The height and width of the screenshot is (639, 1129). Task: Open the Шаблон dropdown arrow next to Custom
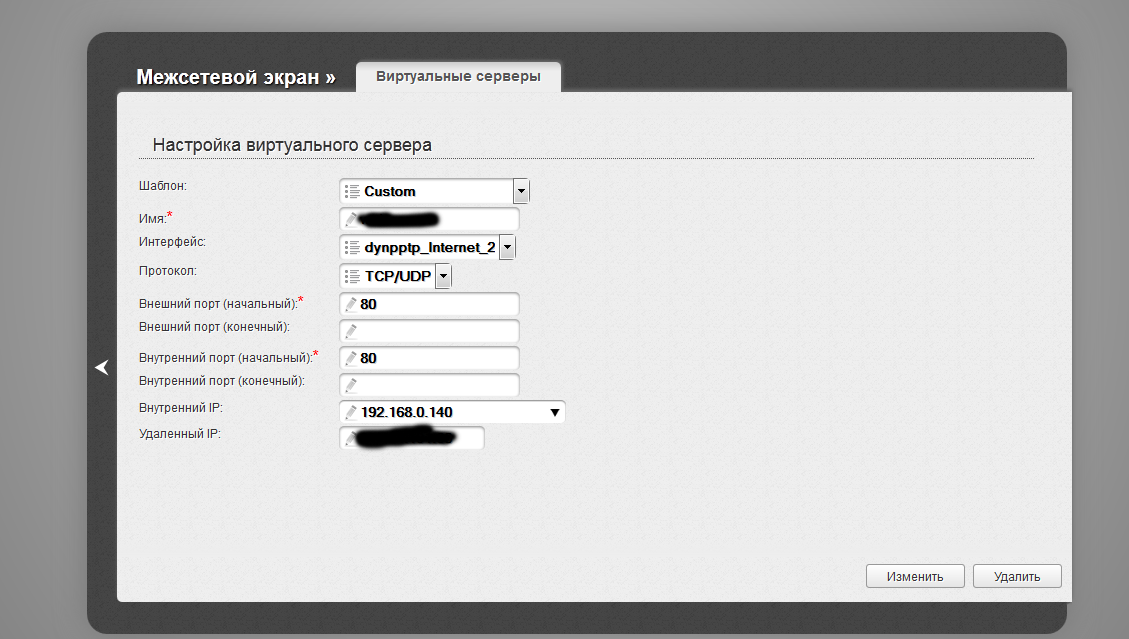pyautogui.click(x=520, y=191)
